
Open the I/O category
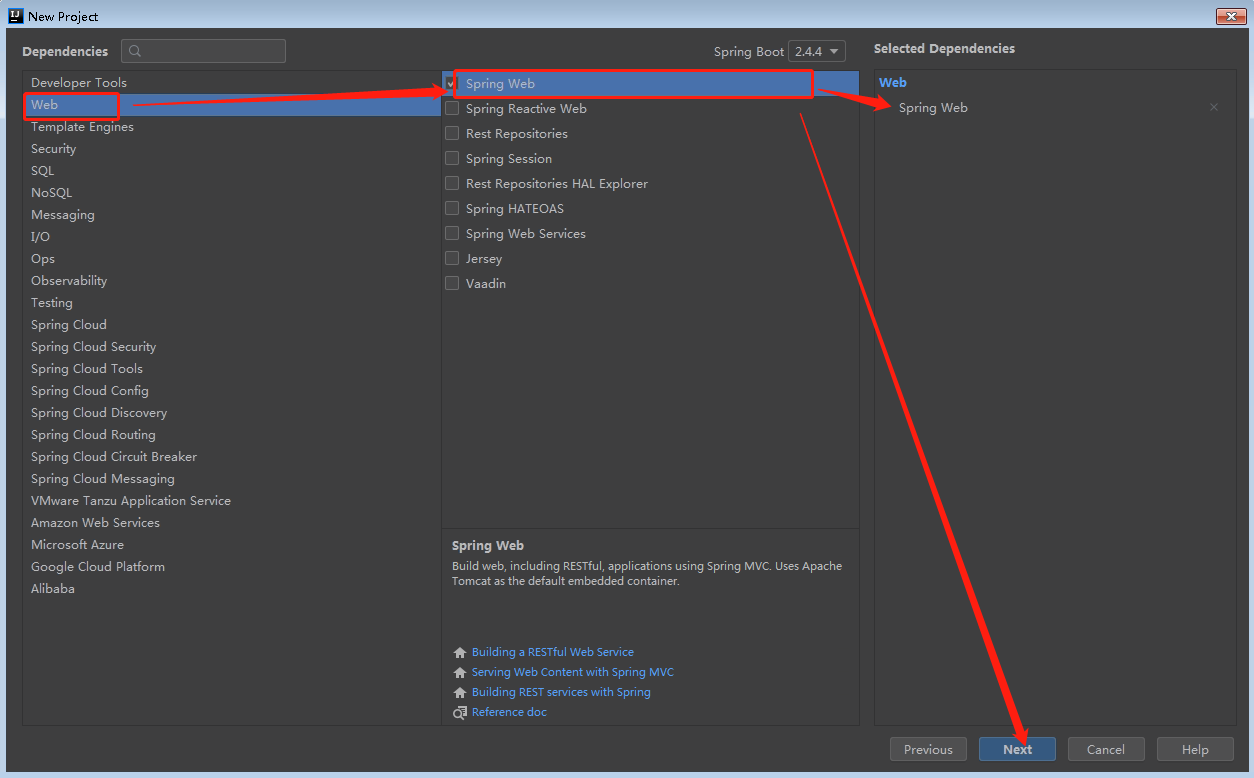[231, 237]
